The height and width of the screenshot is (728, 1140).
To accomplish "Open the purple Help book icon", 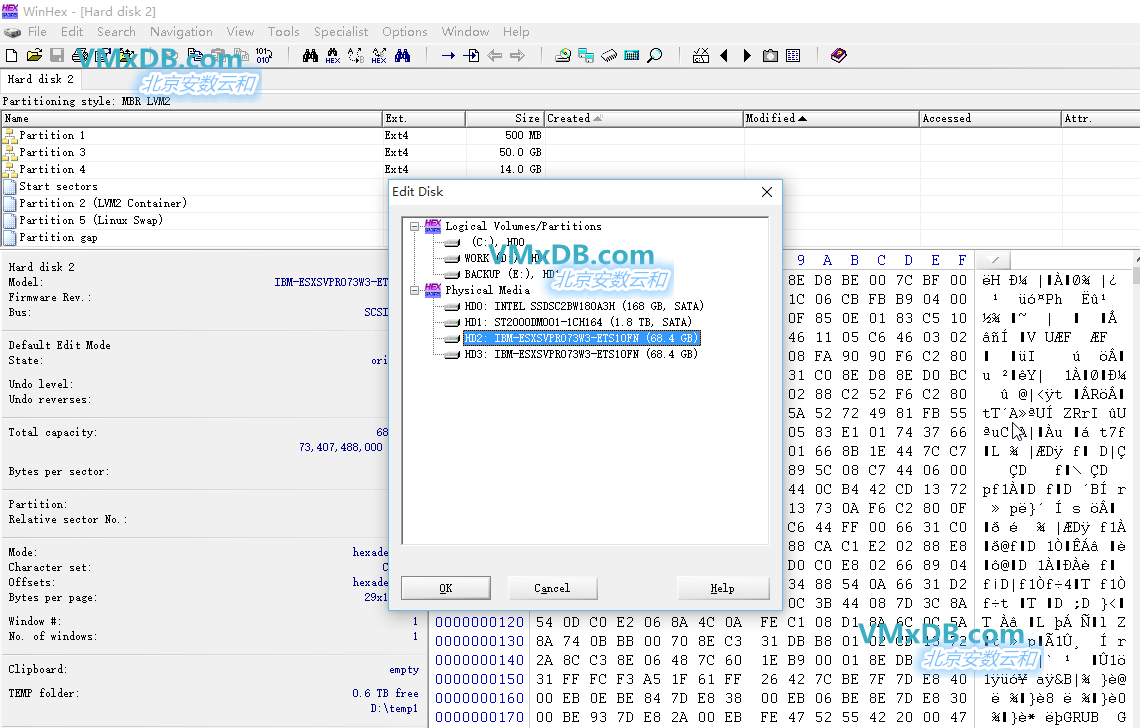I will click(x=838, y=55).
